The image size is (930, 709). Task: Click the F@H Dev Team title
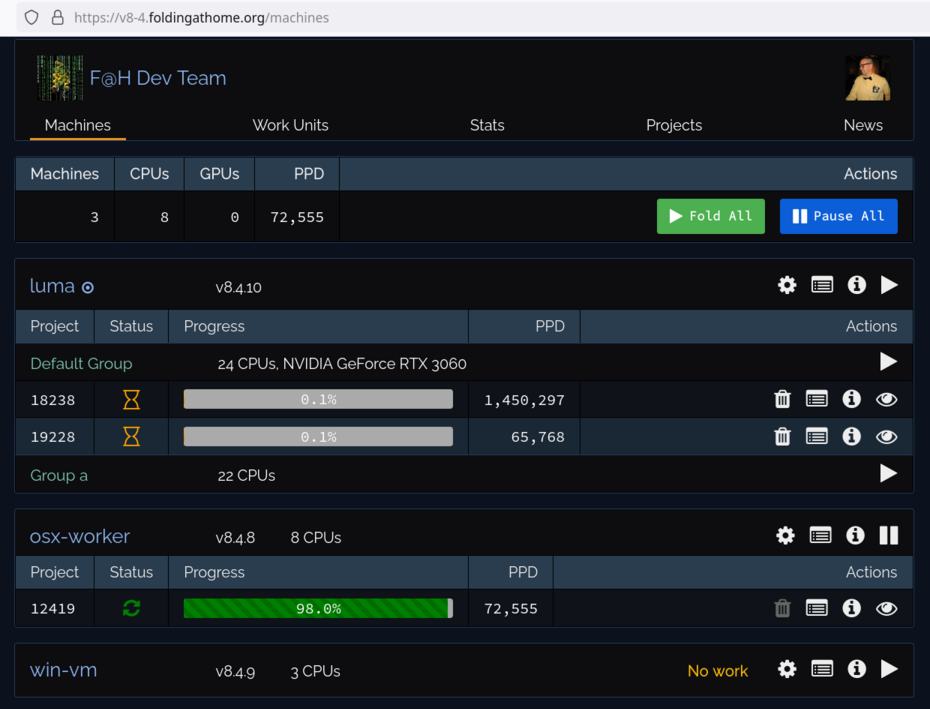click(158, 78)
